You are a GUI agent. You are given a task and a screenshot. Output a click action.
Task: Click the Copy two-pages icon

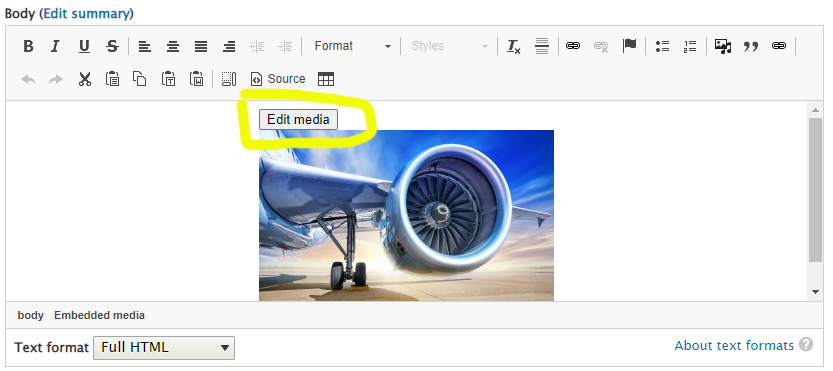pyautogui.click(x=140, y=79)
